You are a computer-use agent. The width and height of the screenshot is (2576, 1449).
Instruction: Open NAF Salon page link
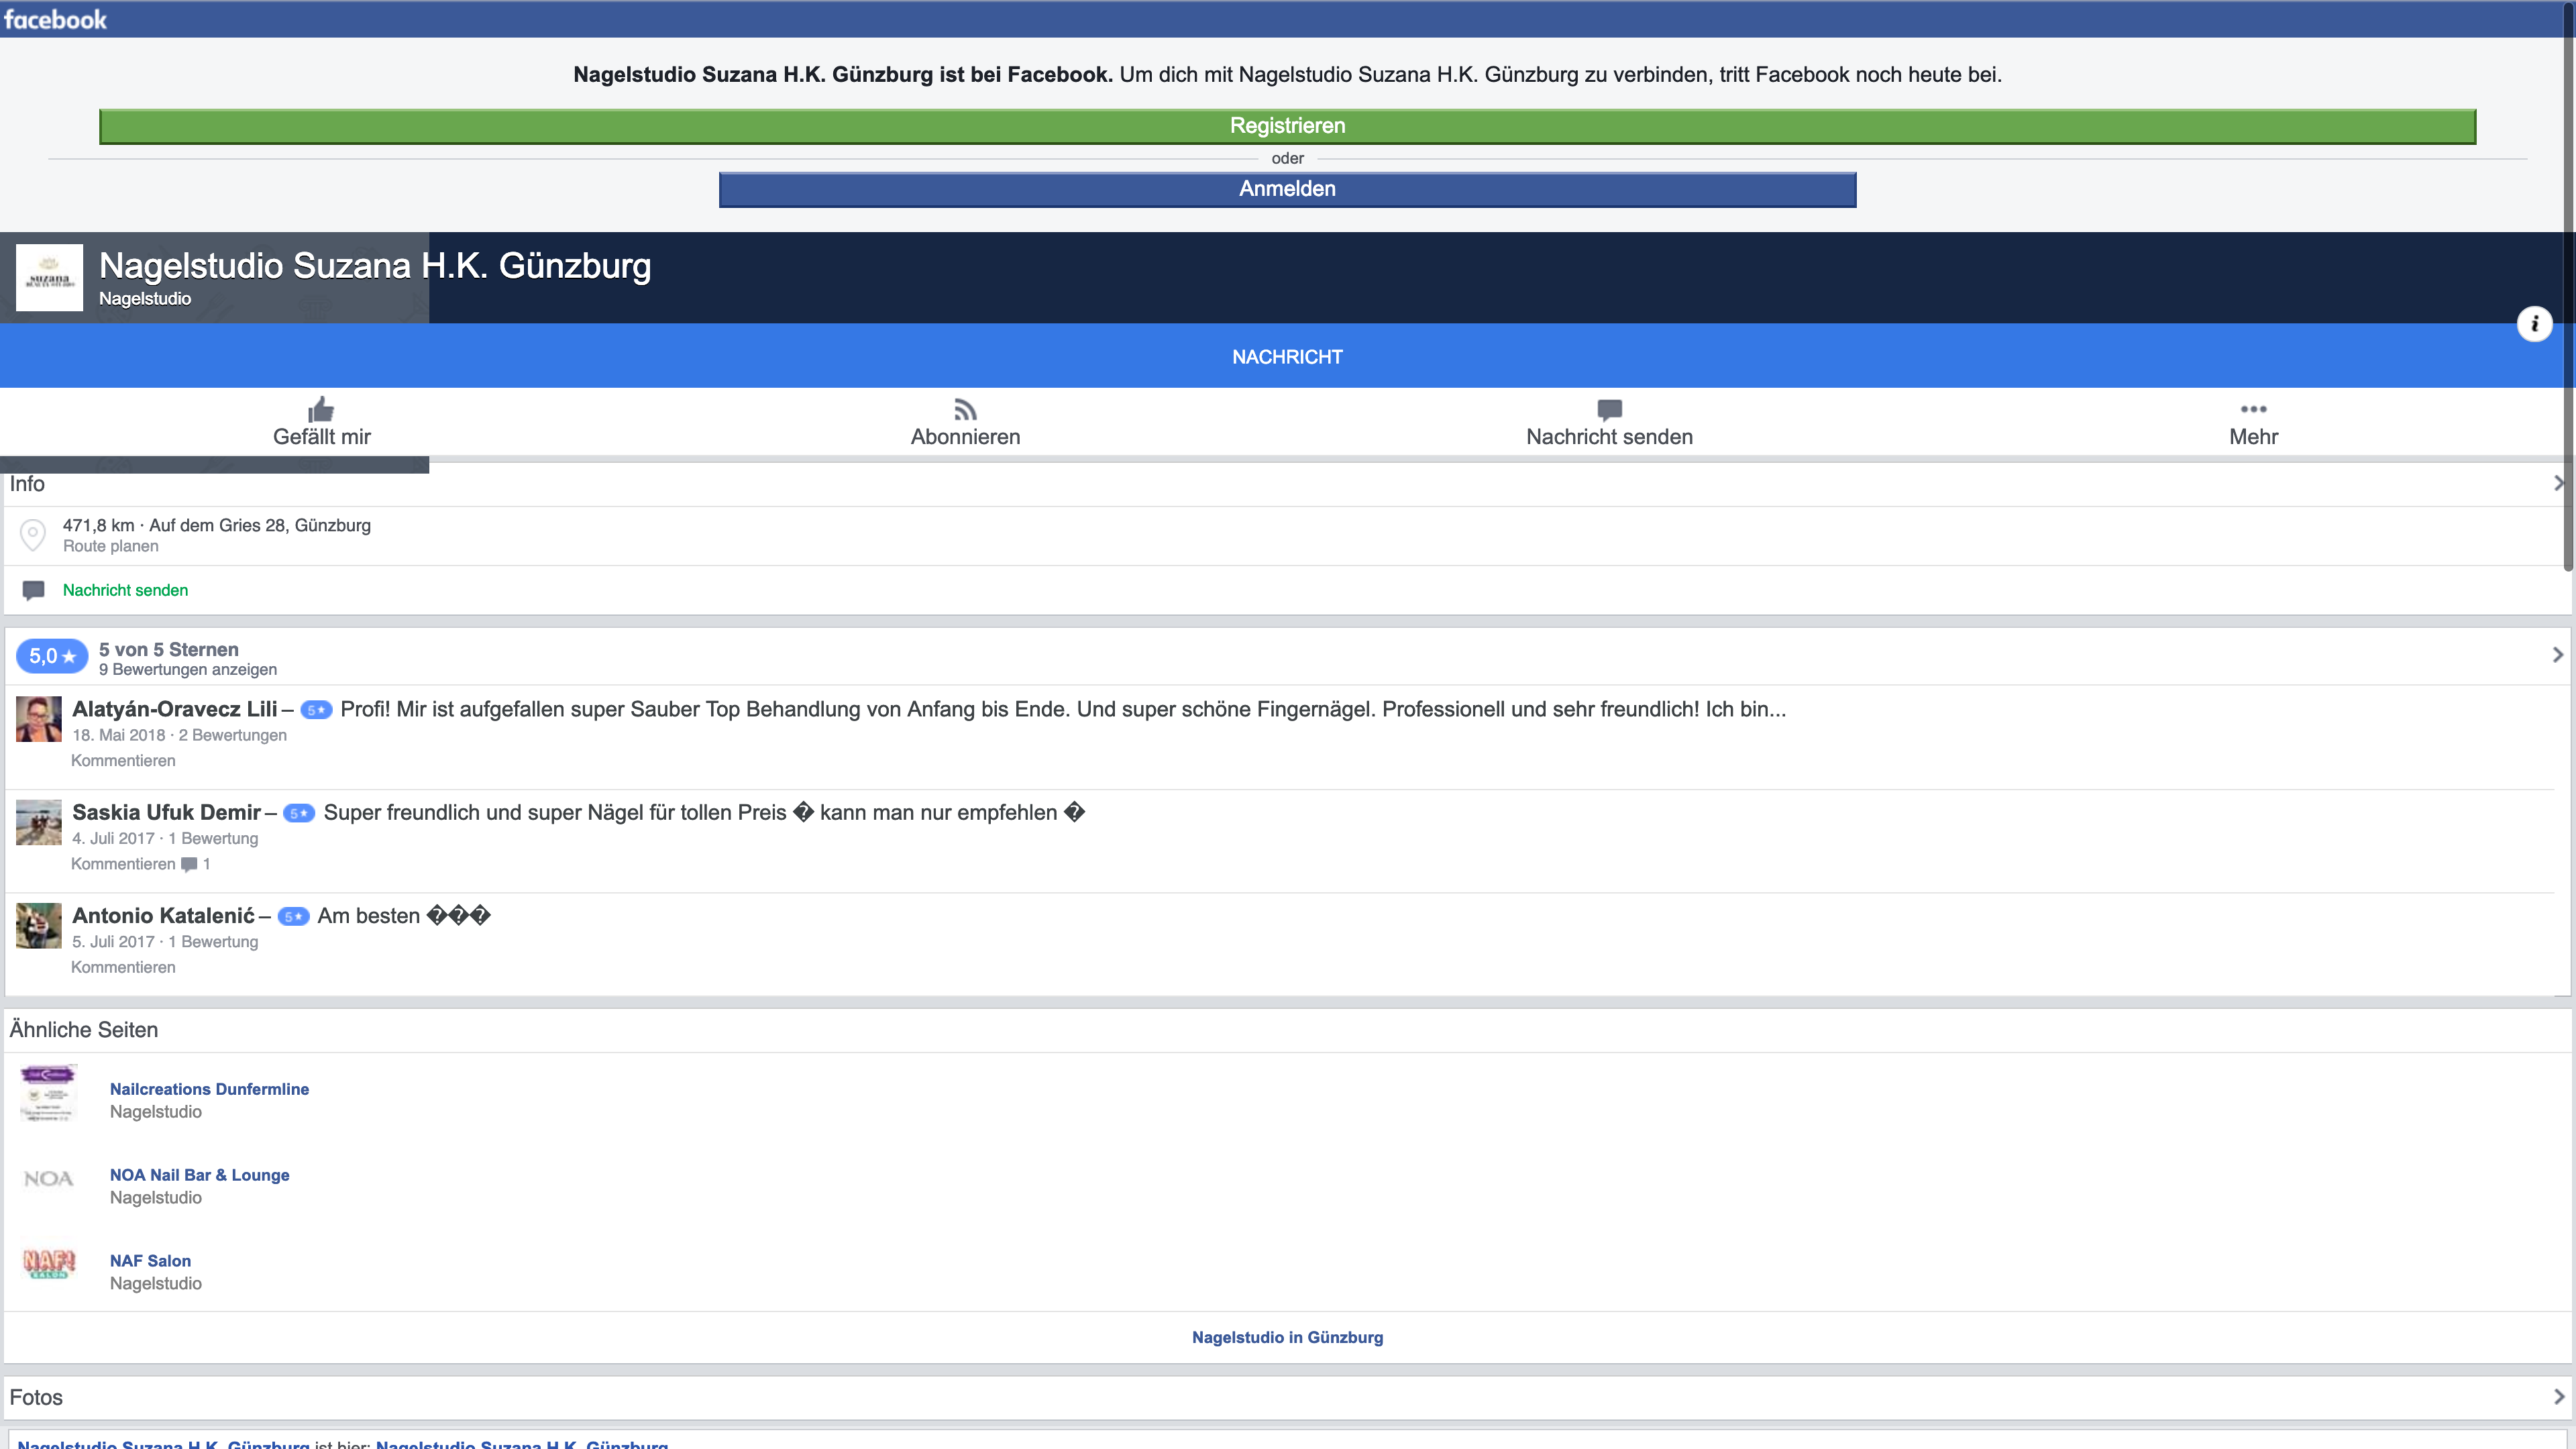click(x=150, y=1261)
